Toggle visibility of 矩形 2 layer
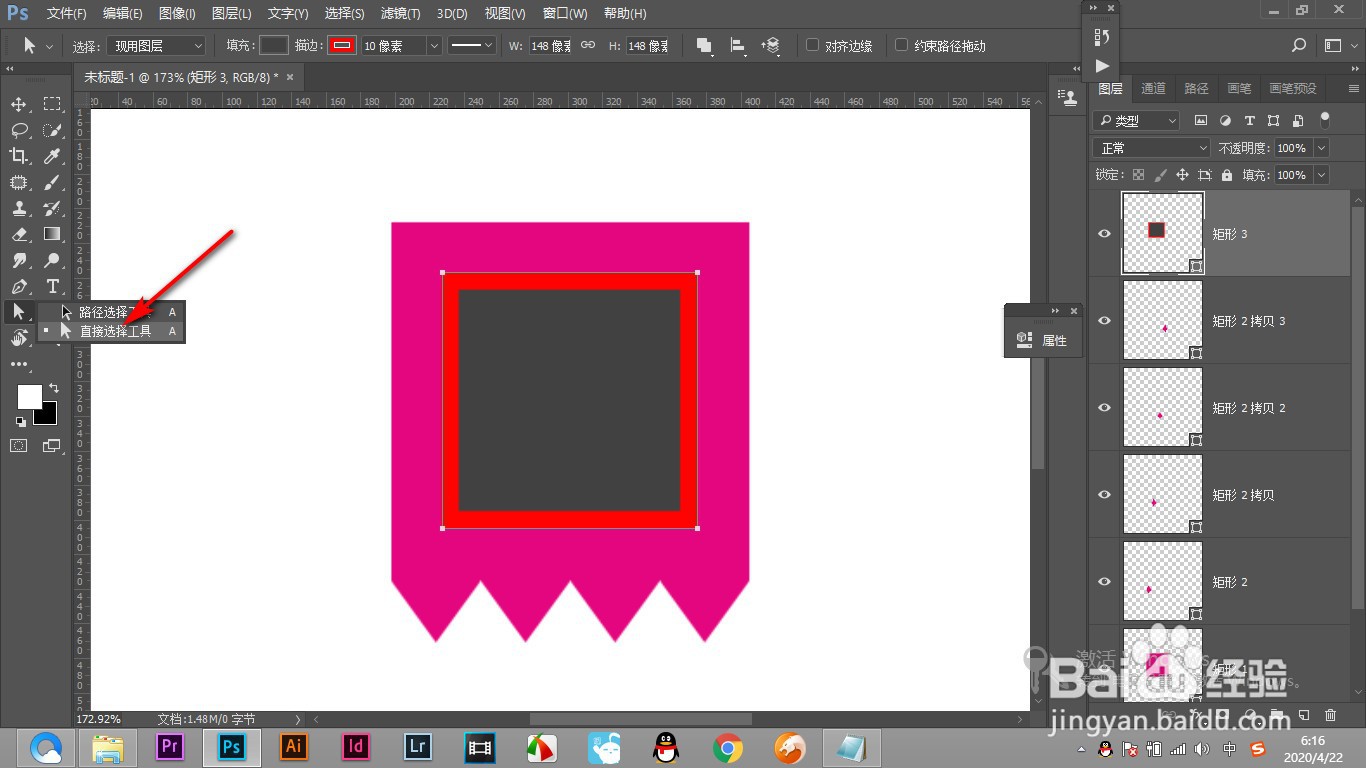 (x=1105, y=582)
